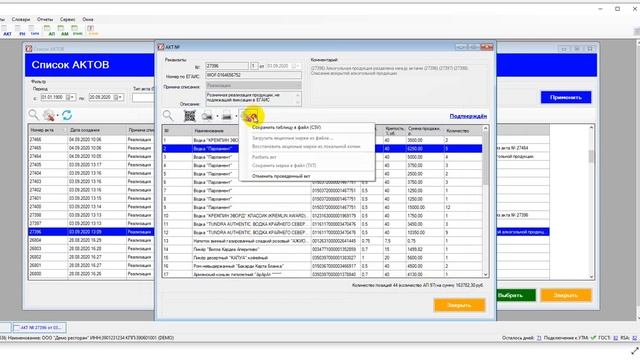Click the expand arrows icon at bottom right
This screenshot has height=360, width=640.
634,351
